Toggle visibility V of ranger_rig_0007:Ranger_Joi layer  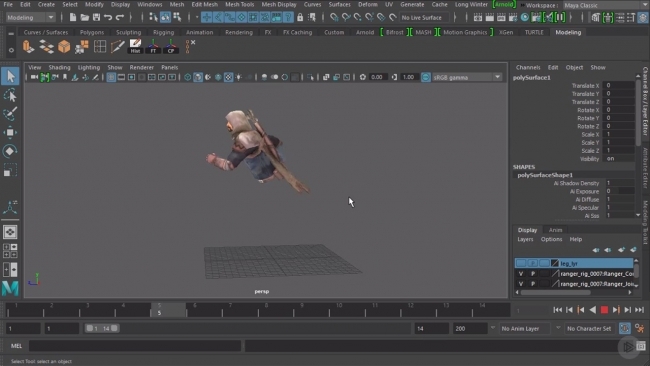pyautogui.click(x=521, y=284)
